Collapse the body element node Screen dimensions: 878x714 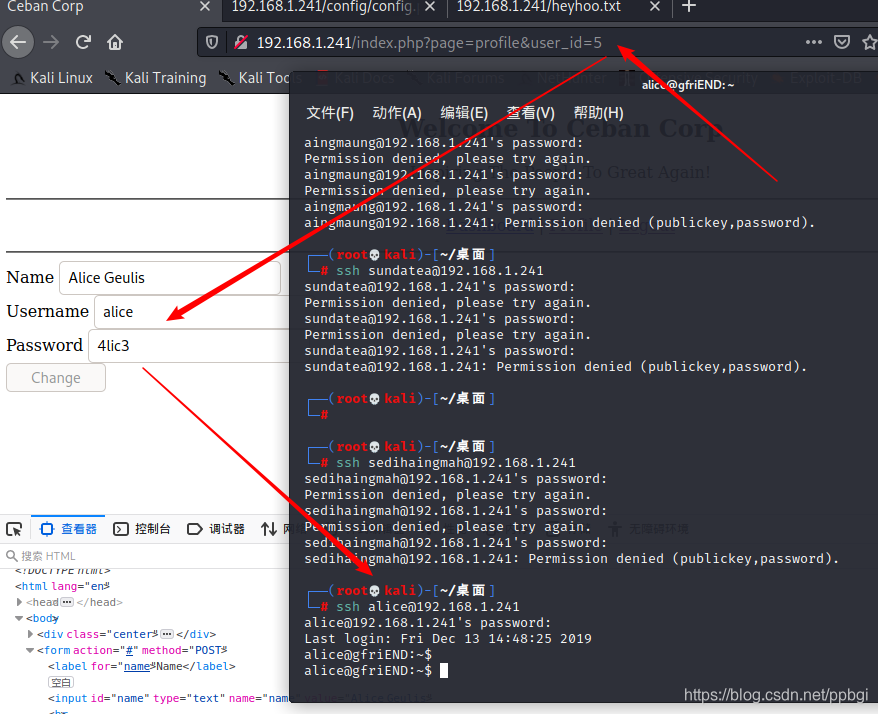pyautogui.click(x=19, y=618)
